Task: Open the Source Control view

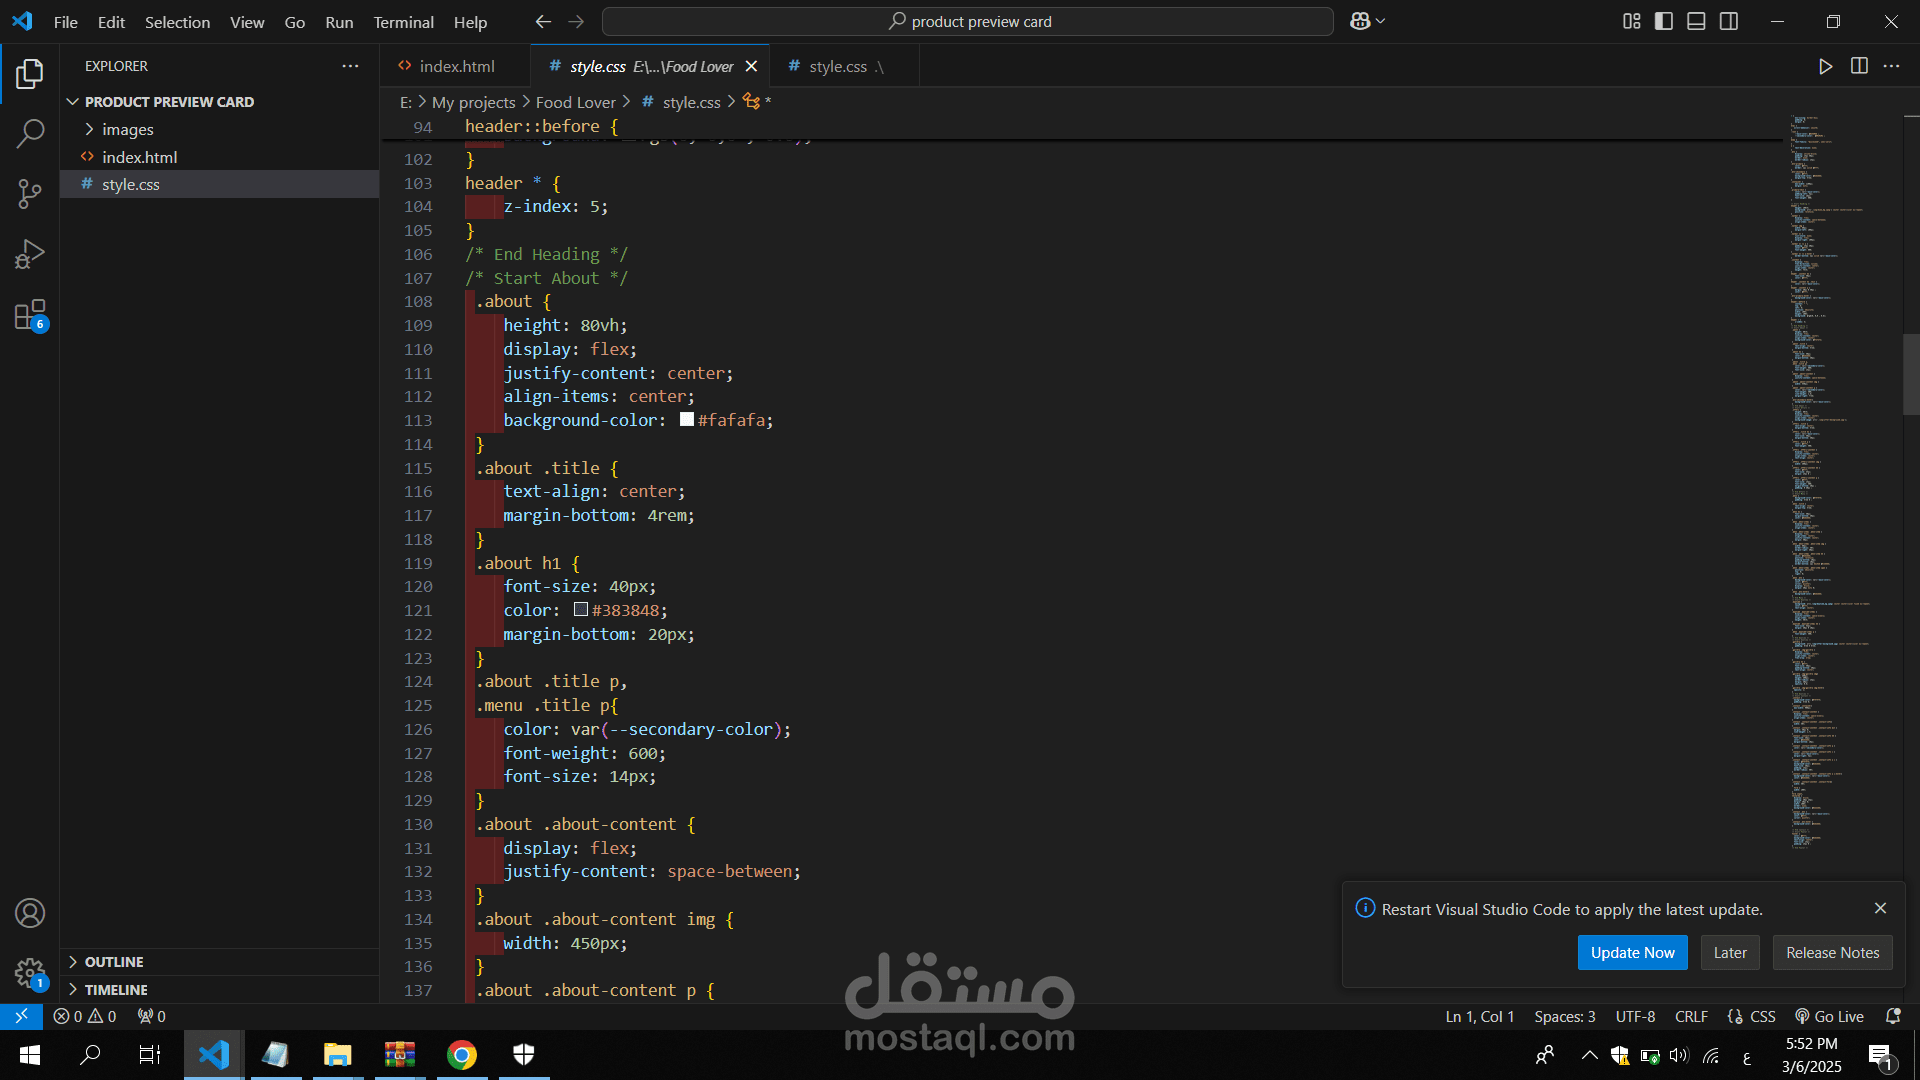Action: [30, 193]
